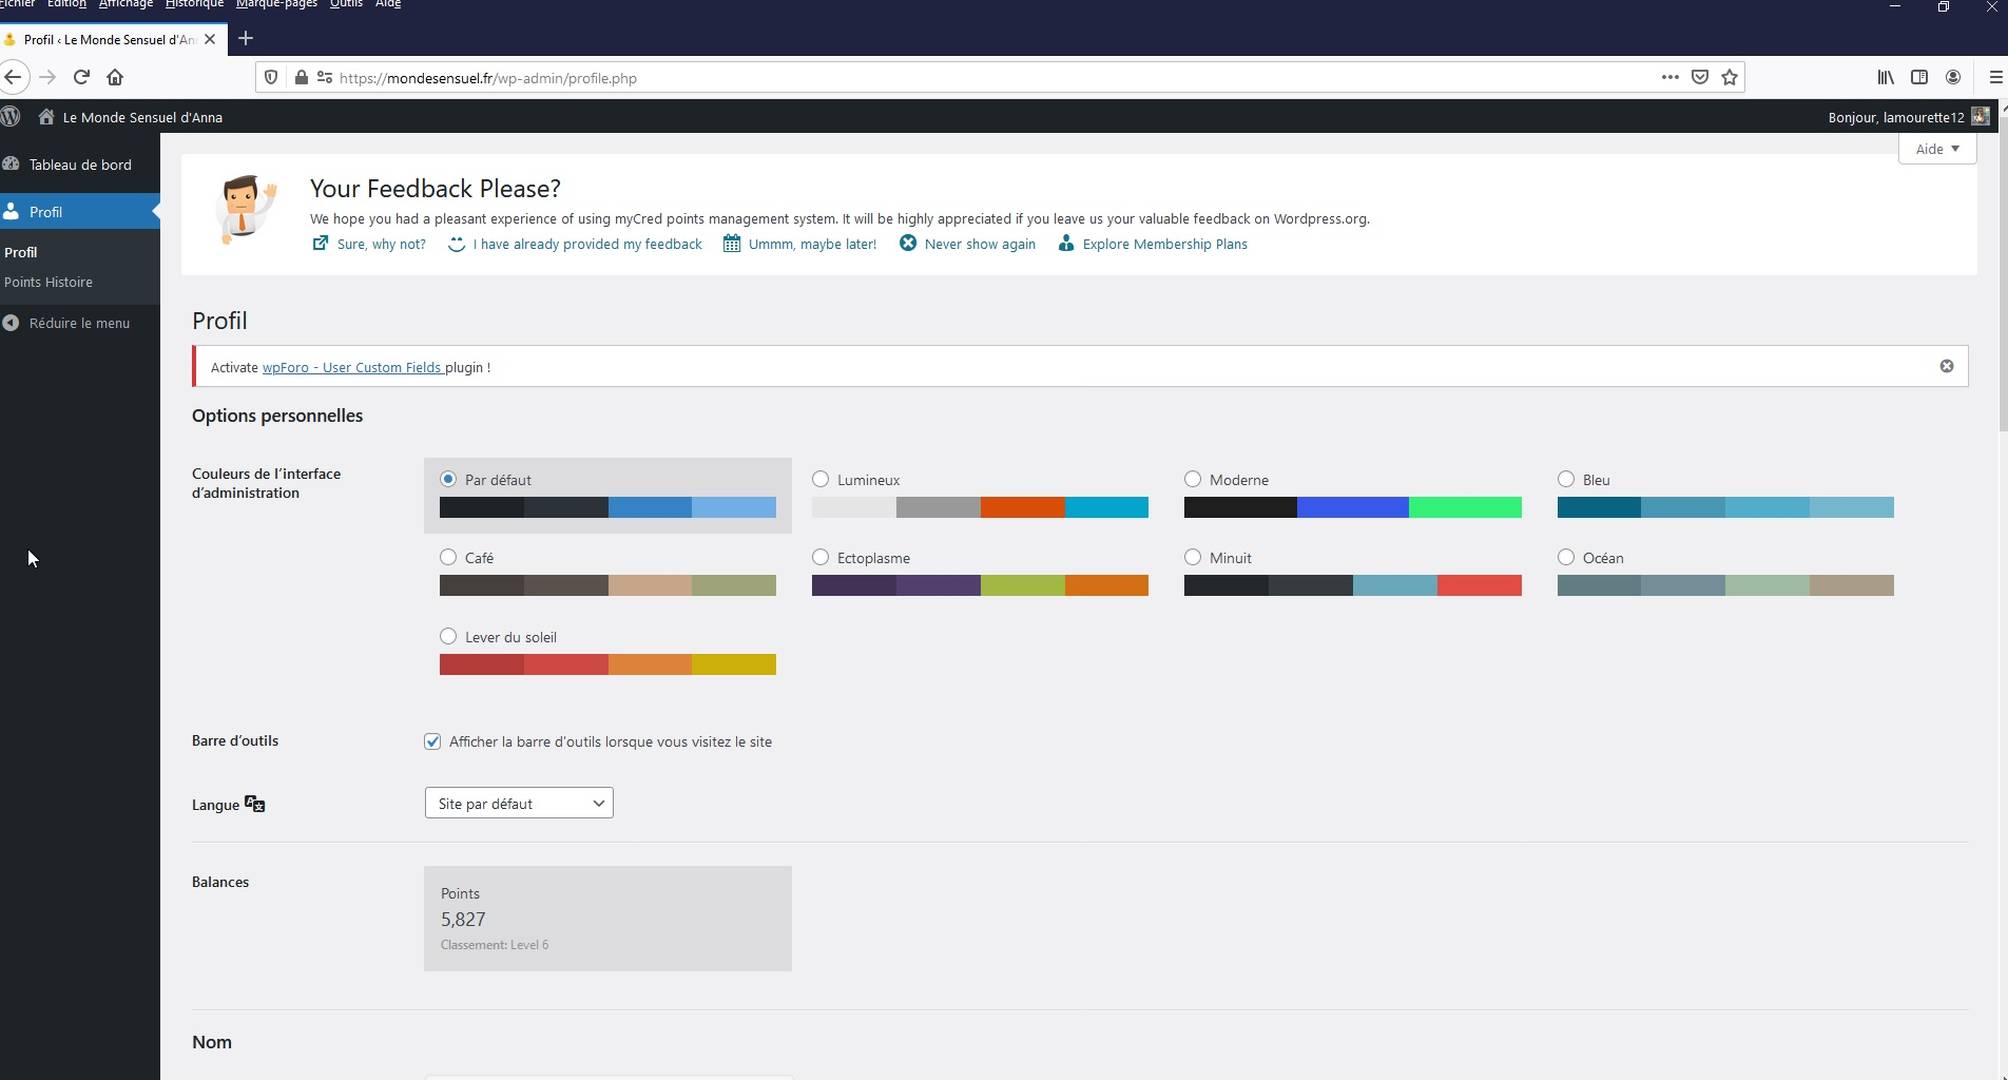Go to Tableau de bord menu

pos(80,164)
